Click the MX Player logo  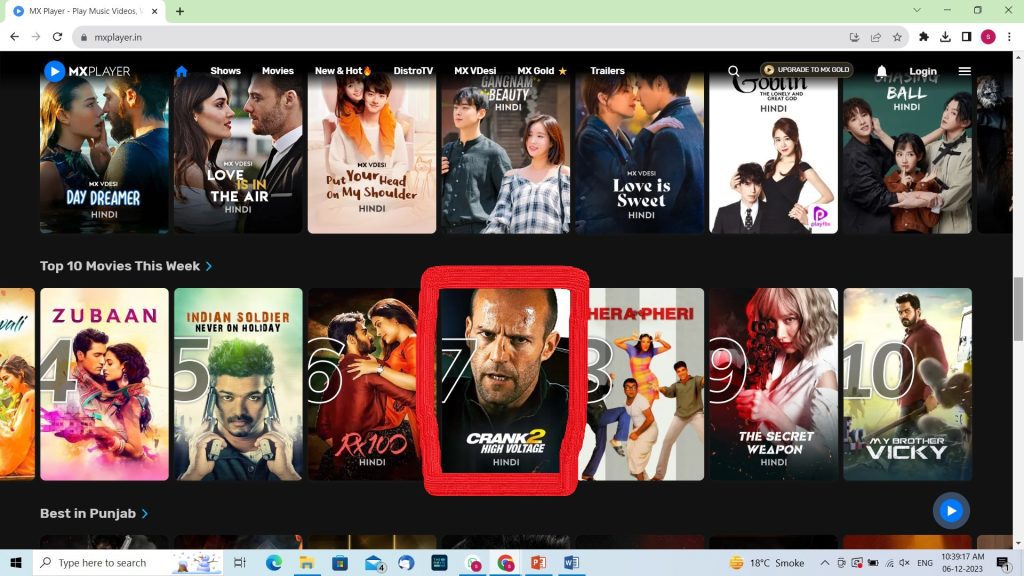(88, 71)
